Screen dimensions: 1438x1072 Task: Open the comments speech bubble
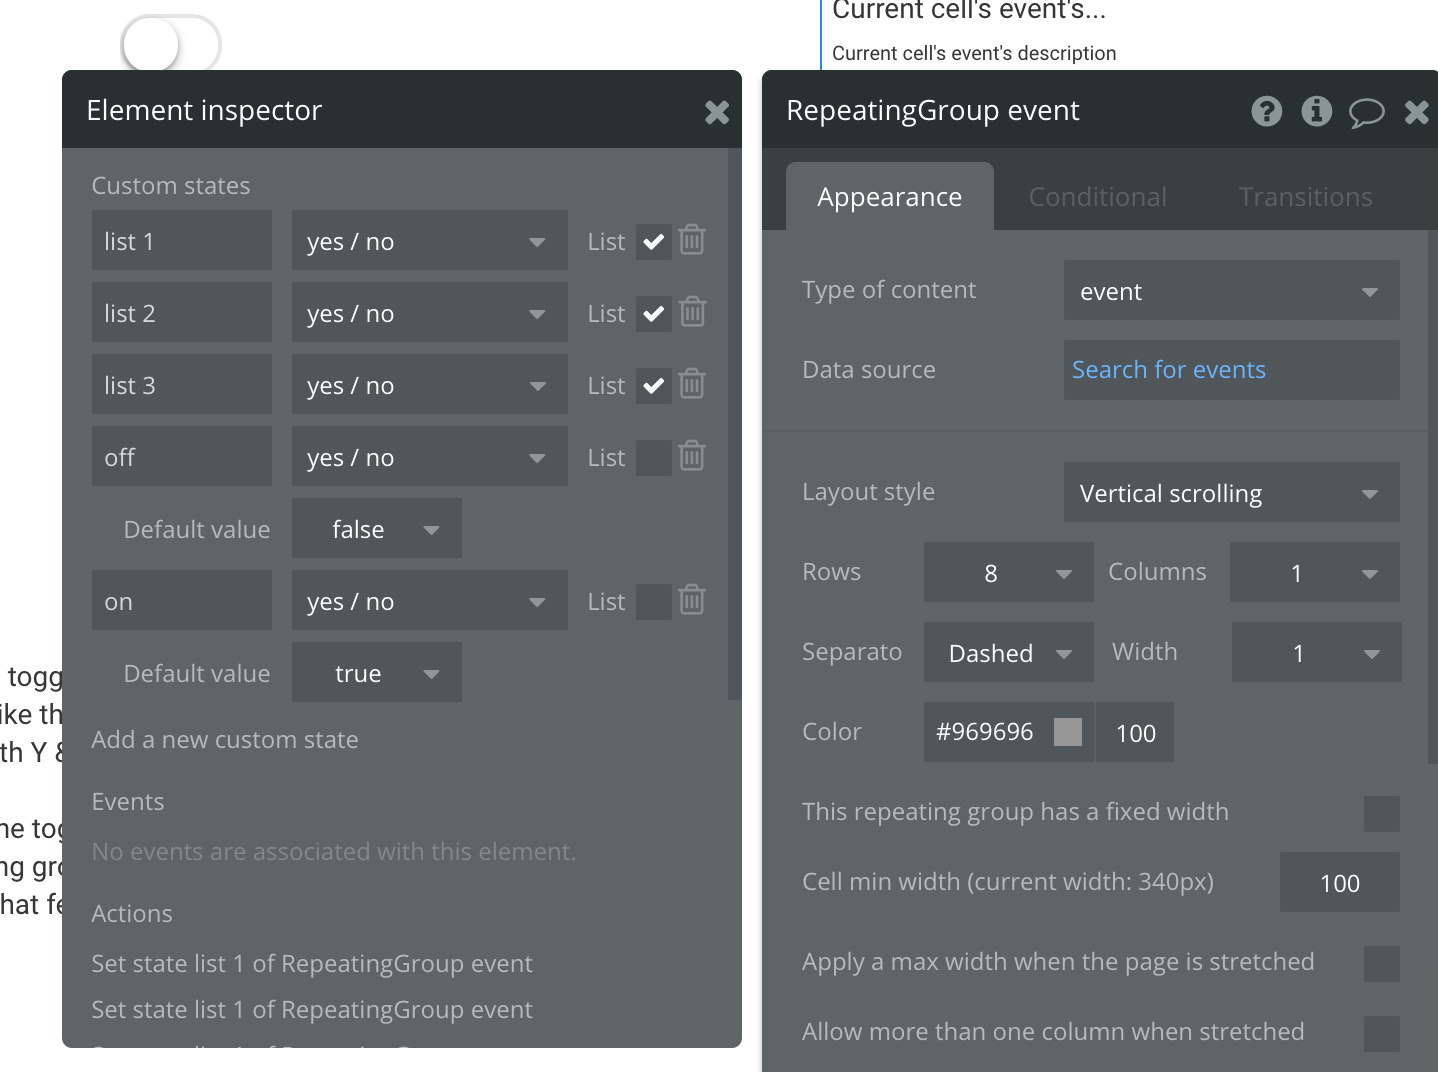(x=1366, y=112)
